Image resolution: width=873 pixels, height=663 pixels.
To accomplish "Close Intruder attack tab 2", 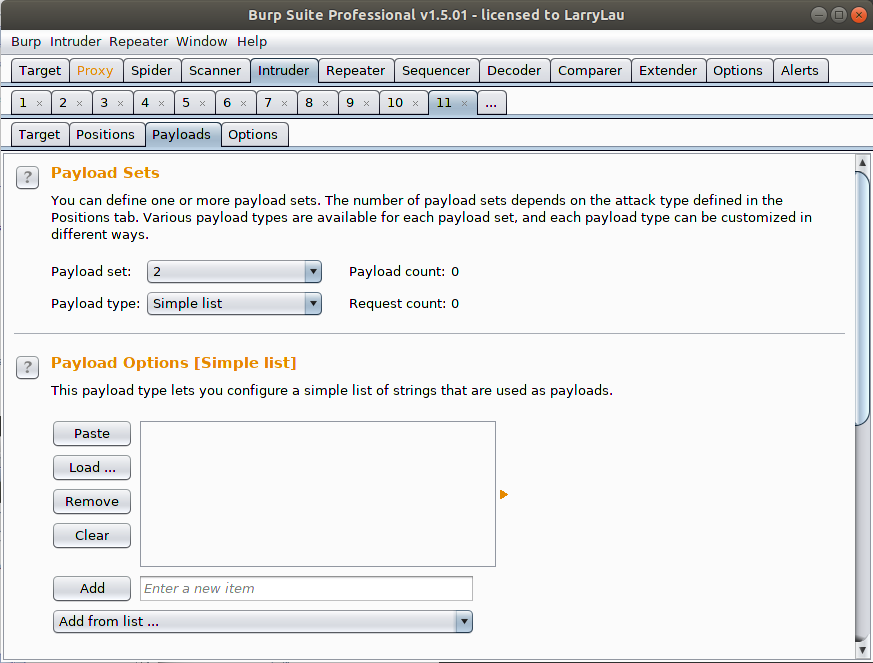I will 80,104.
